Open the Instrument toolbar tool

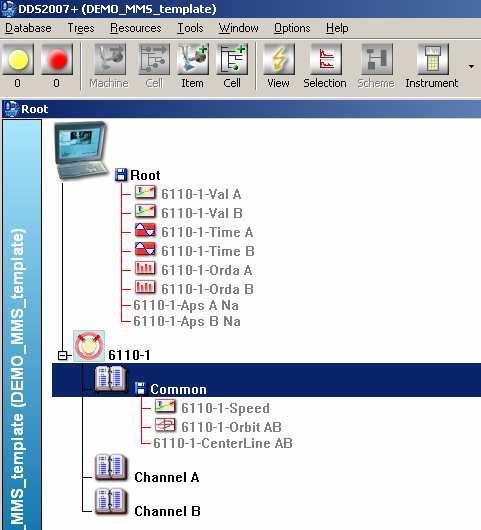coord(433,59)
